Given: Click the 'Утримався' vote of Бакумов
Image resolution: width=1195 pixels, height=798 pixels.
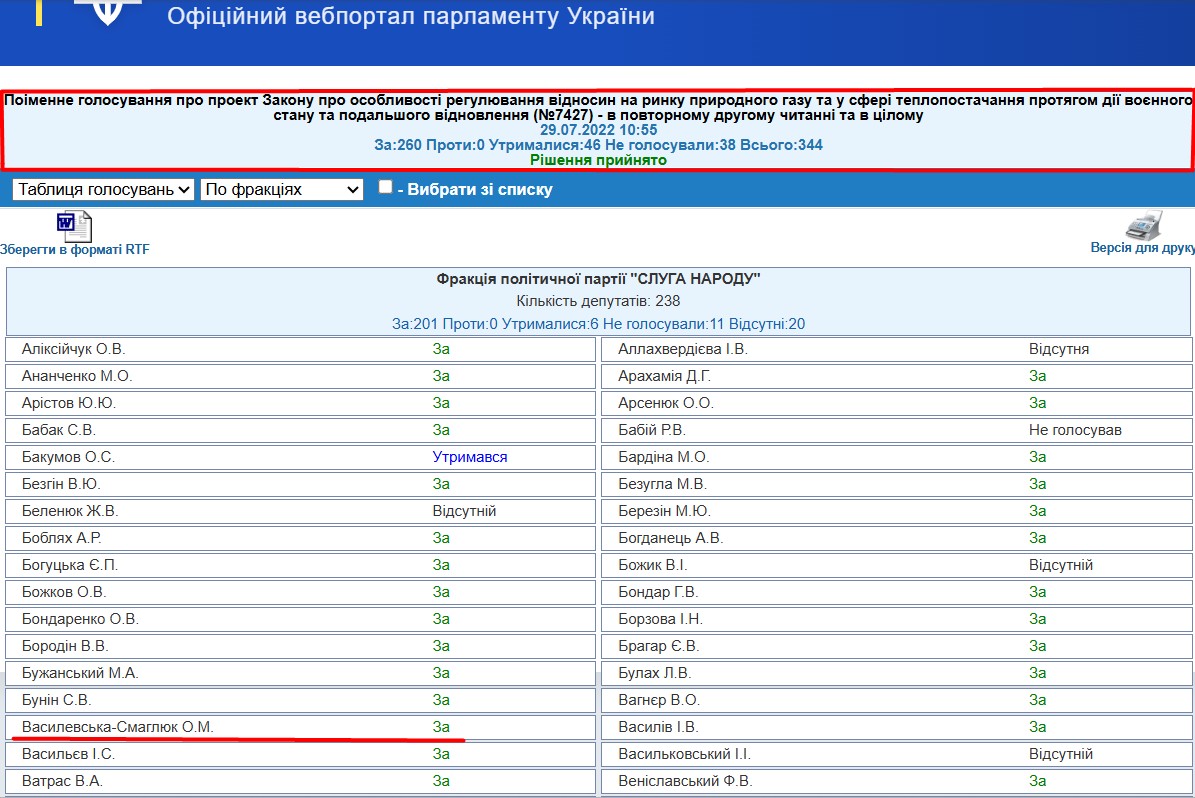Looking at the screenshot, I should pos(469,457).
